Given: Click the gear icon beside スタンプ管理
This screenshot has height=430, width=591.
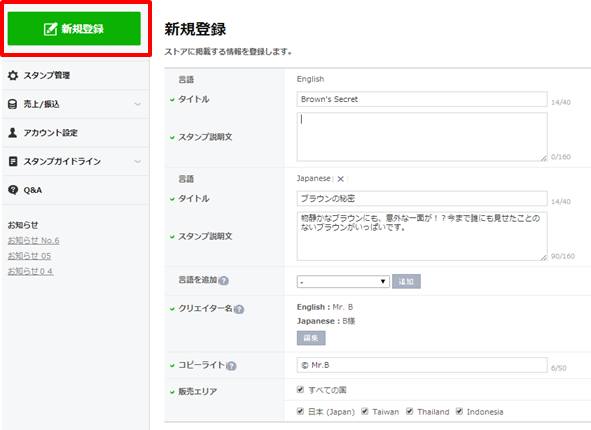Looking at the screenshot, I should tap(13, 75).
